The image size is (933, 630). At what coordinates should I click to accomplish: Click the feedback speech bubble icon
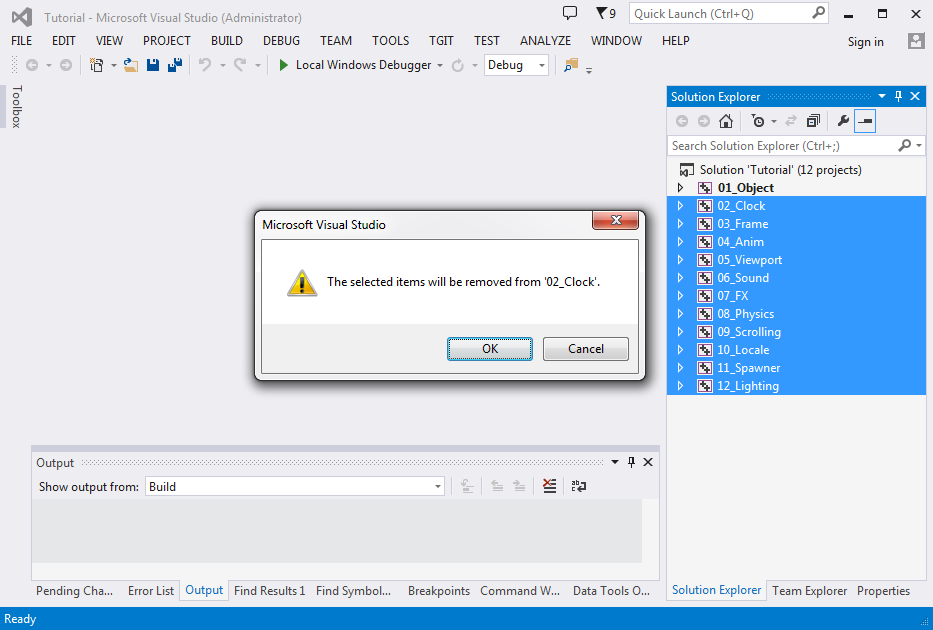(570, 13)
